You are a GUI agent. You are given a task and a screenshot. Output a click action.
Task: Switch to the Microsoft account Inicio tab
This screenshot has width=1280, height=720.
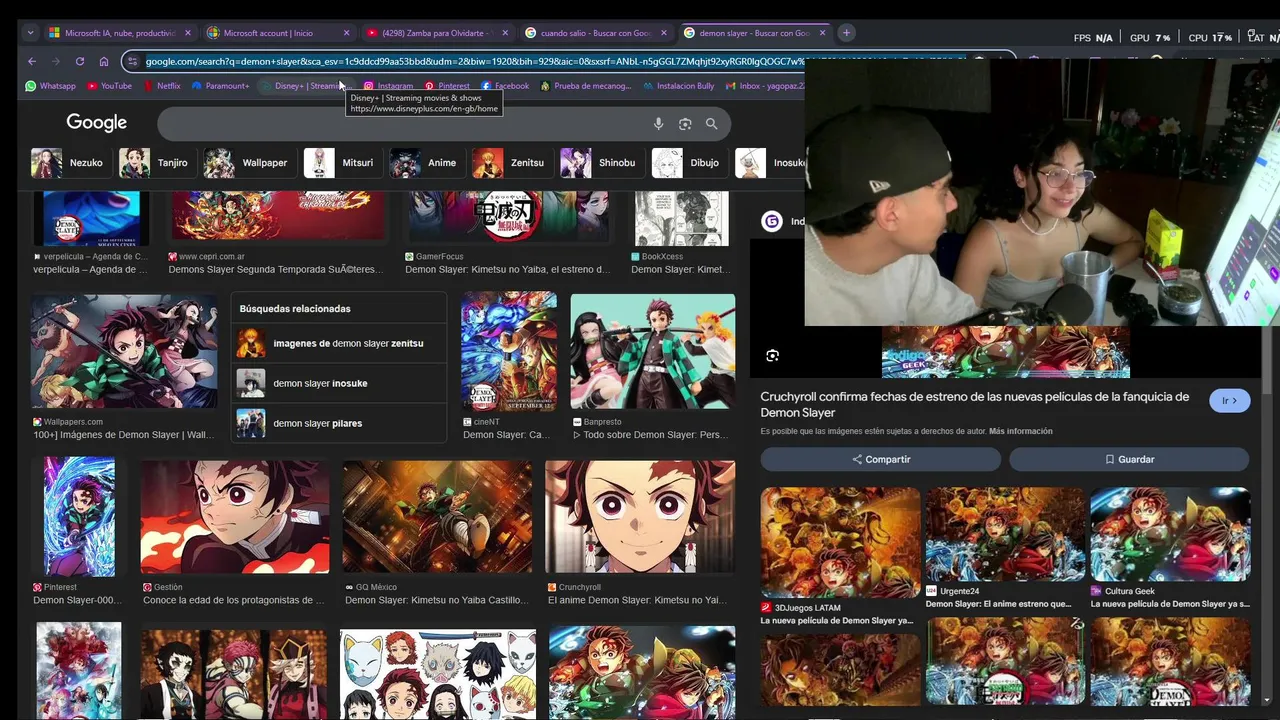[278, 33]
